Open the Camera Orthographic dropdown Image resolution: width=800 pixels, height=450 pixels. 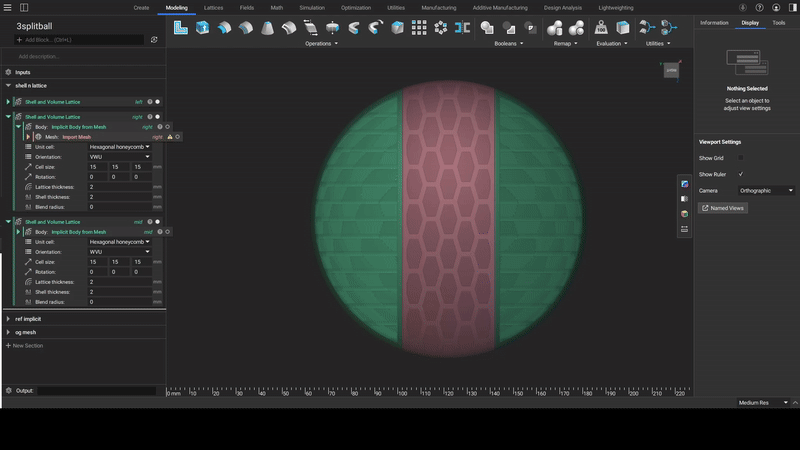(766, 191)
